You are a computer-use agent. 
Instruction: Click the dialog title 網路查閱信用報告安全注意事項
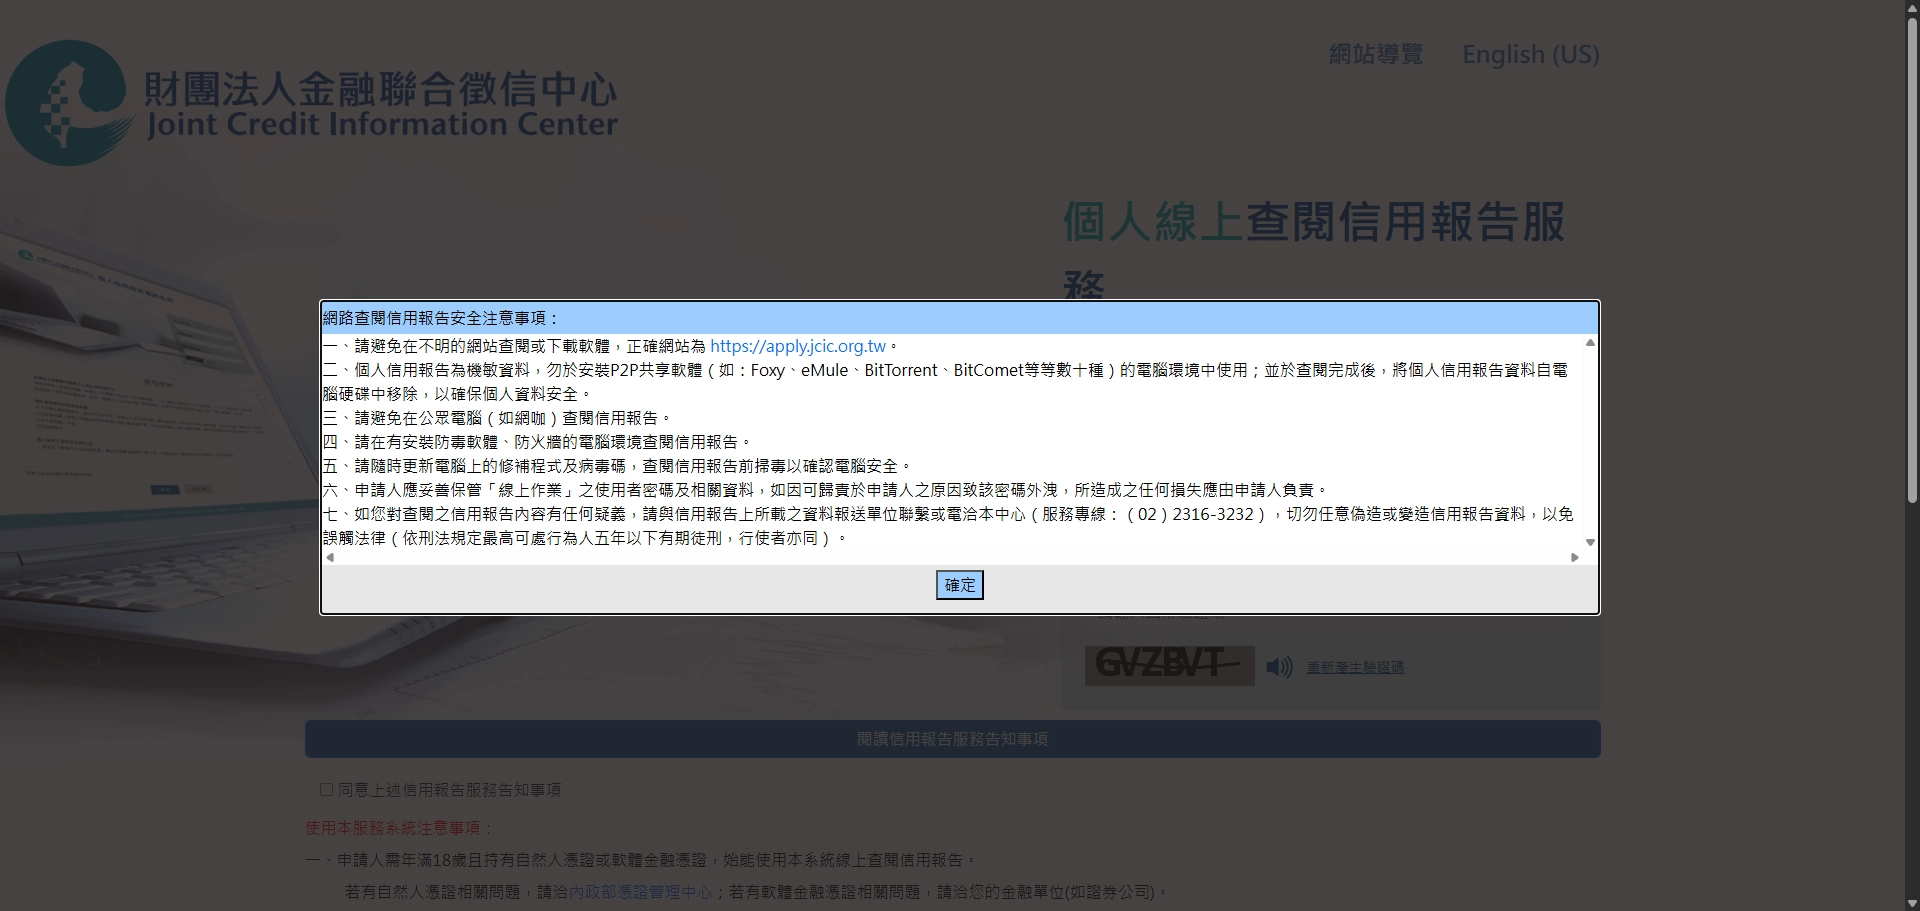[x=440, y=318]
